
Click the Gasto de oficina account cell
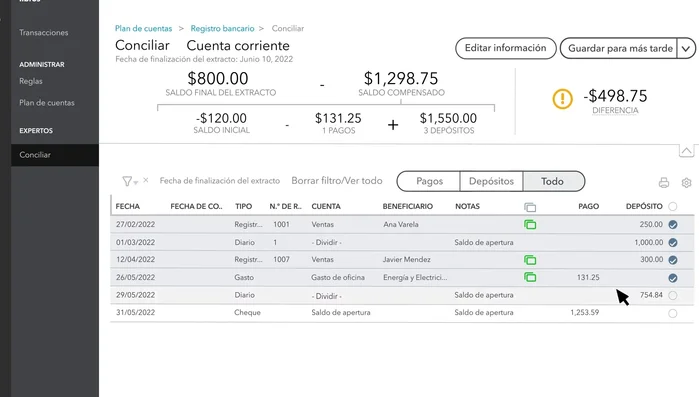pos(338,277)
